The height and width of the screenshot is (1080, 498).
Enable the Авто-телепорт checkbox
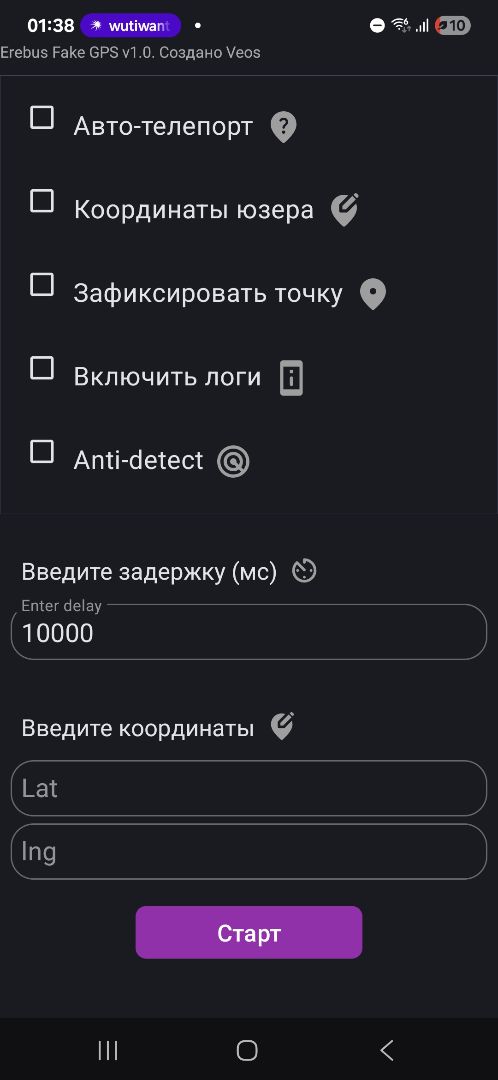(x=42, y=118)
